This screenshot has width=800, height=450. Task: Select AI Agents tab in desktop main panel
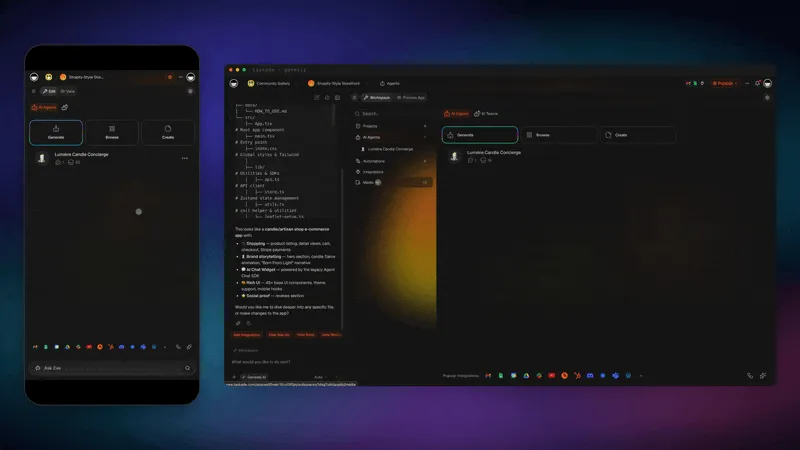point(457,114)
